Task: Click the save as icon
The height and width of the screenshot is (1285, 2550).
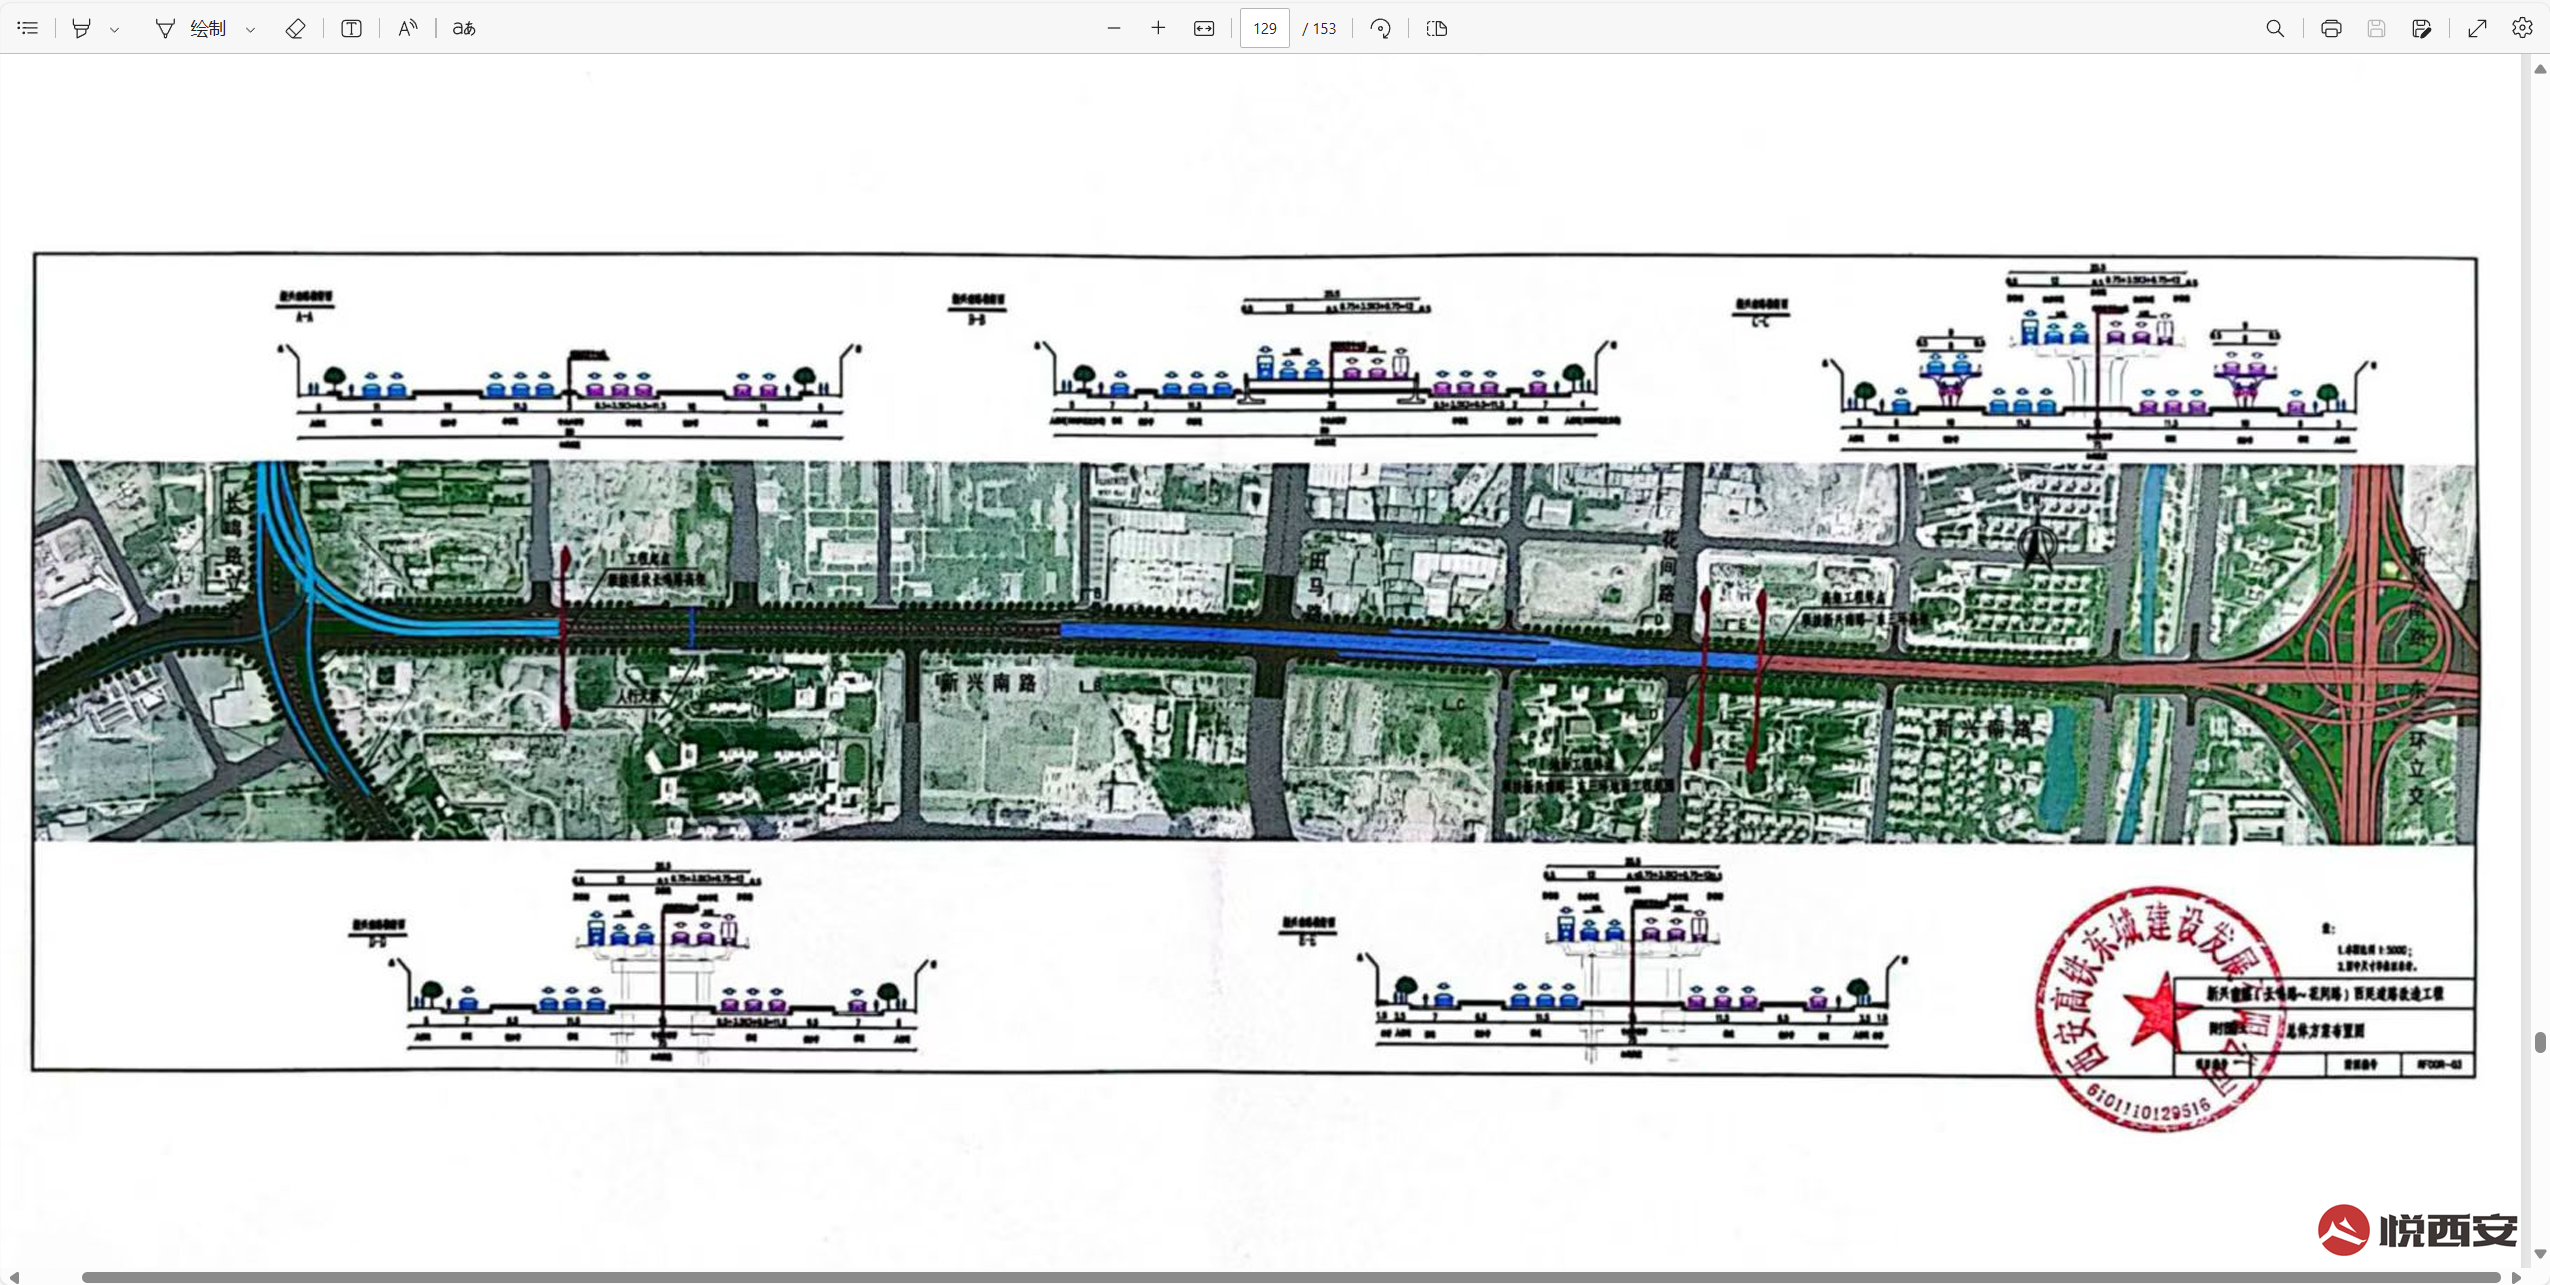Action: pos(2421,28)
